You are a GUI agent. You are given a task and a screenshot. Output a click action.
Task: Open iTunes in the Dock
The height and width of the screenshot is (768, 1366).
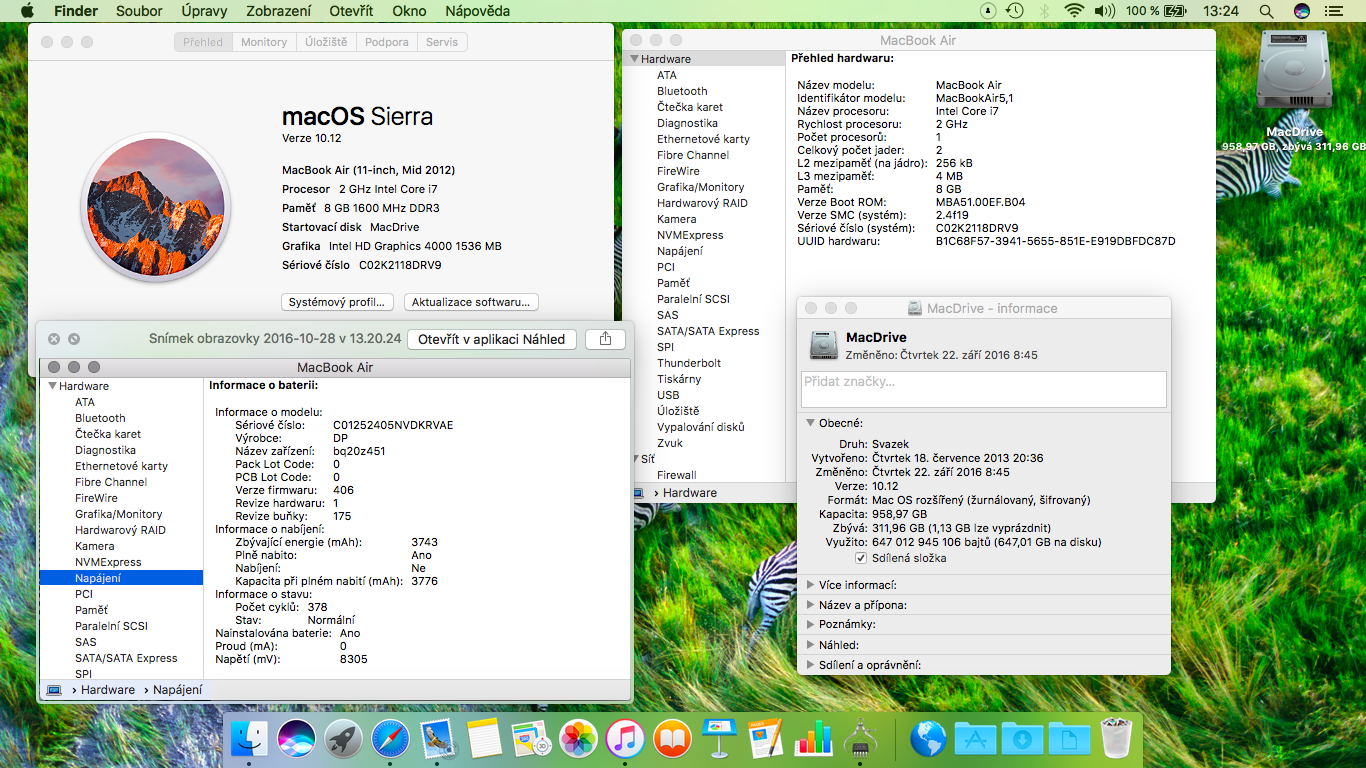625,740
